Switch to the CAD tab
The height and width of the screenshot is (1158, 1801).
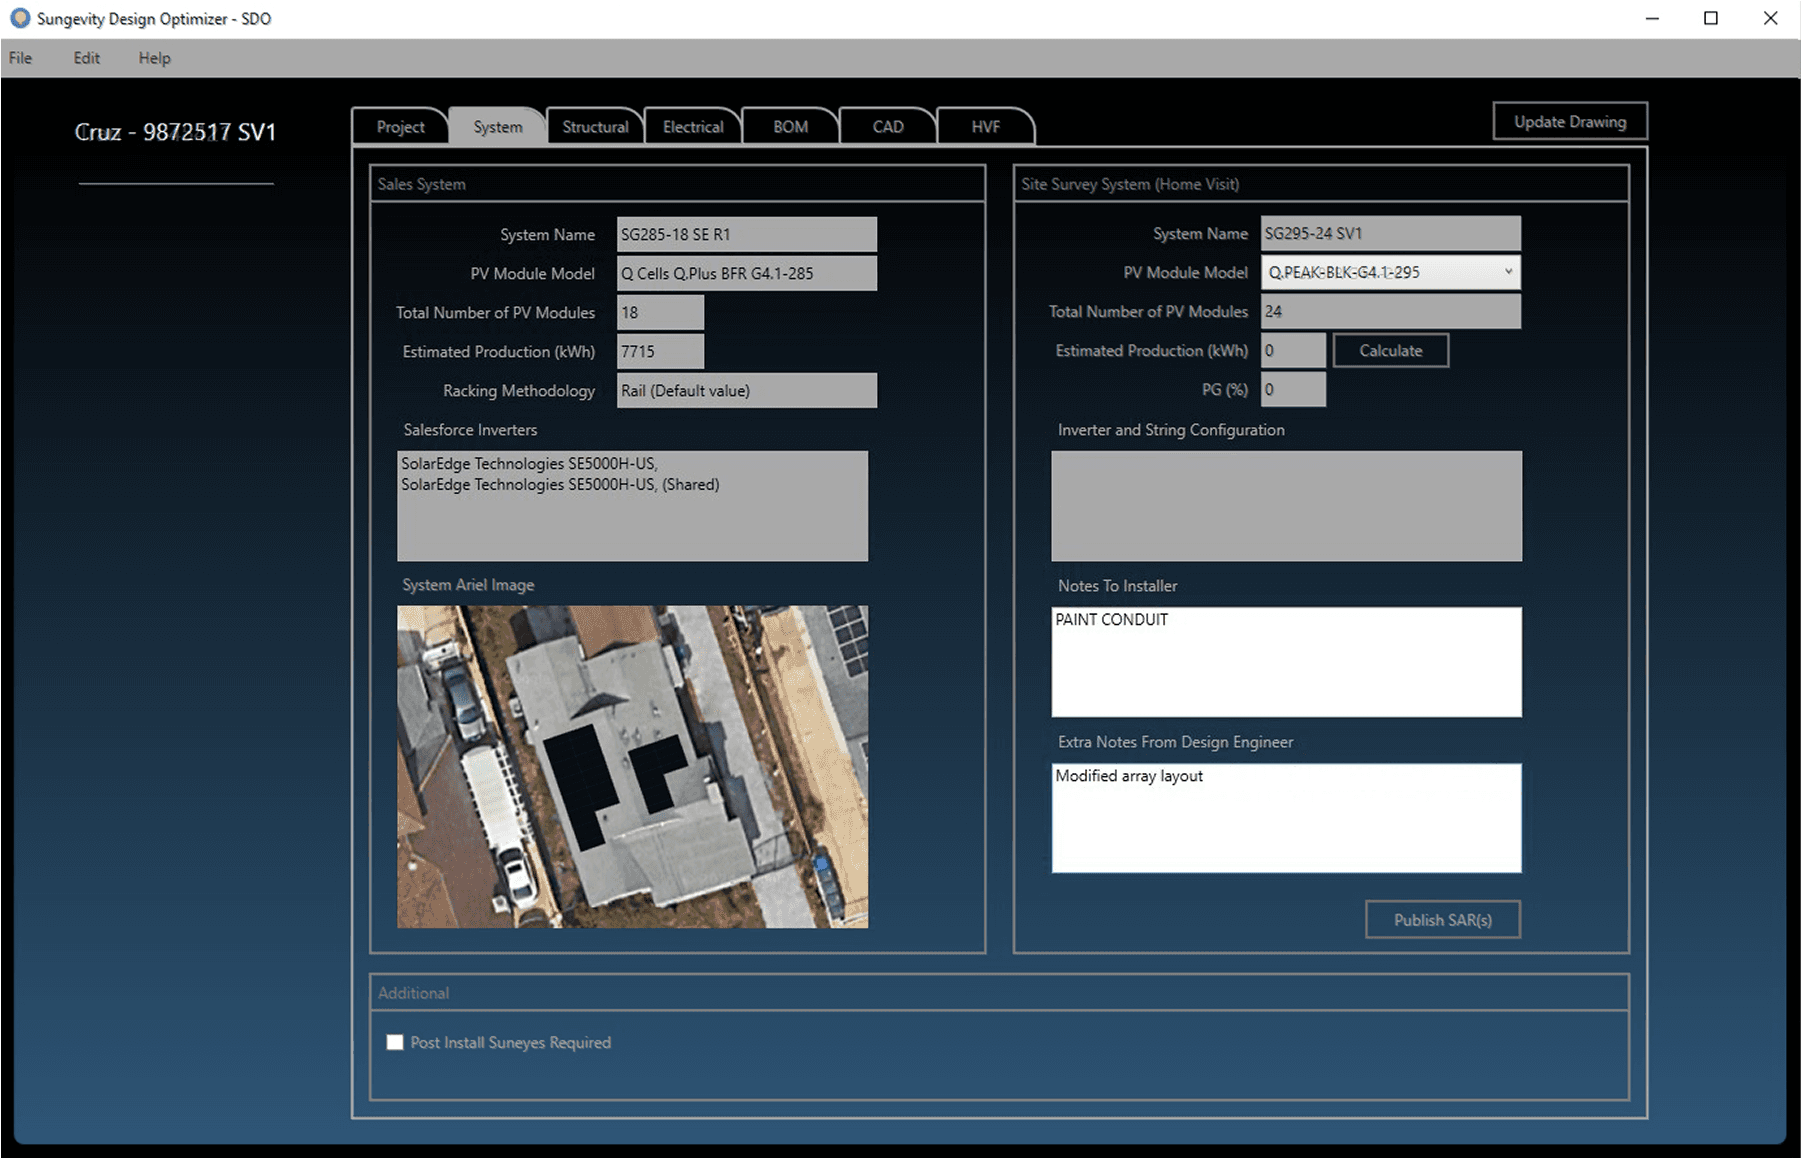(888, 127)
